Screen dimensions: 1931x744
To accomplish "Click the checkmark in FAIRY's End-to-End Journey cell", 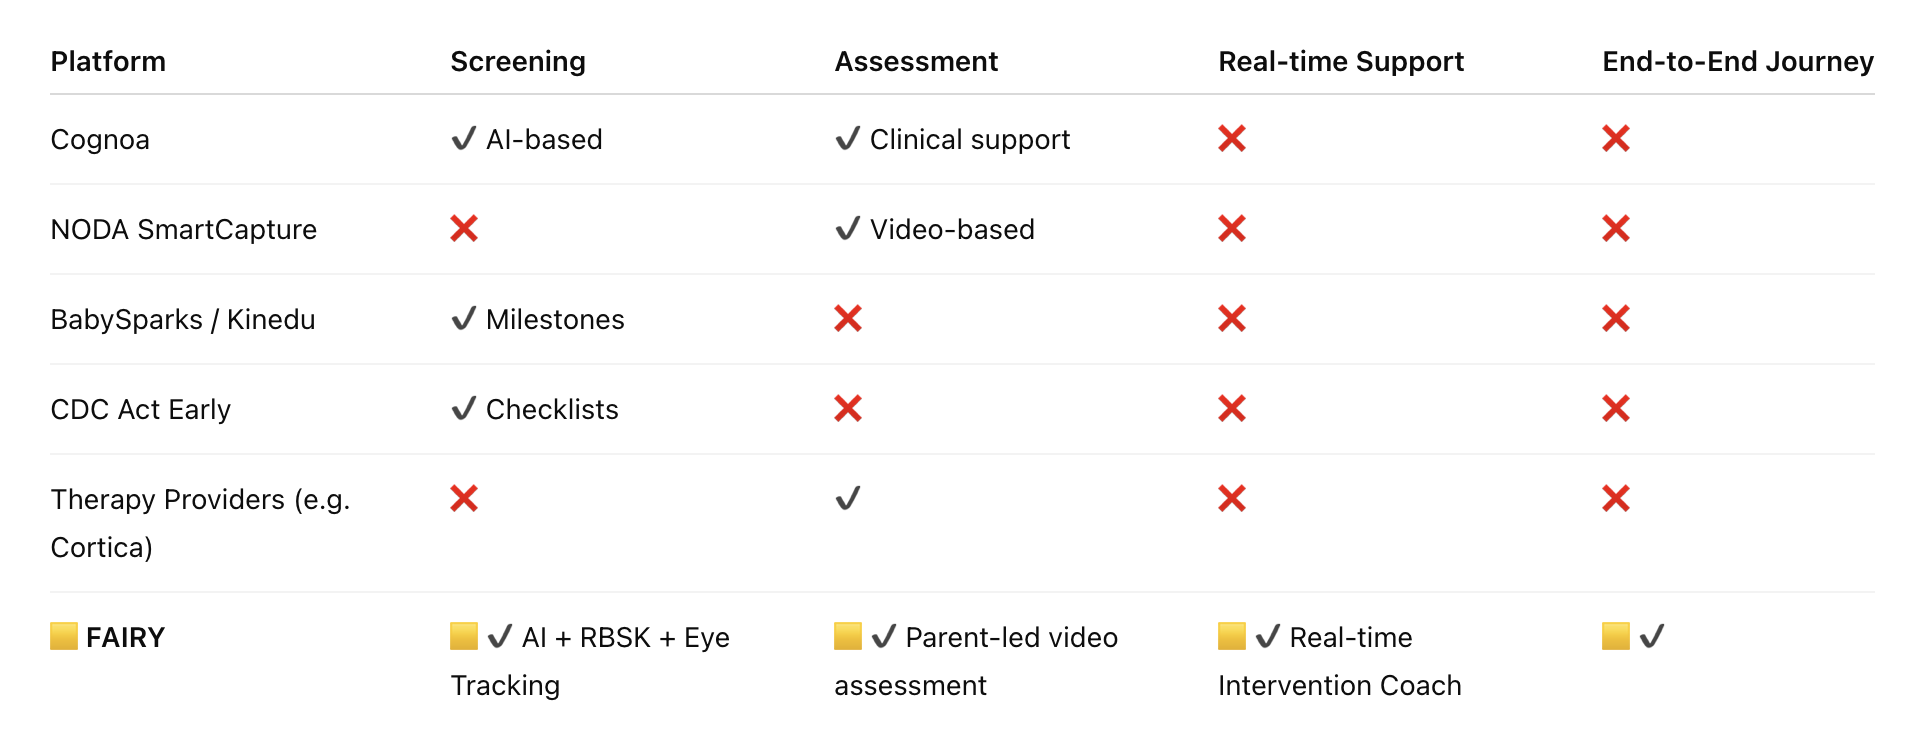I will click(x=1652, y=636).
